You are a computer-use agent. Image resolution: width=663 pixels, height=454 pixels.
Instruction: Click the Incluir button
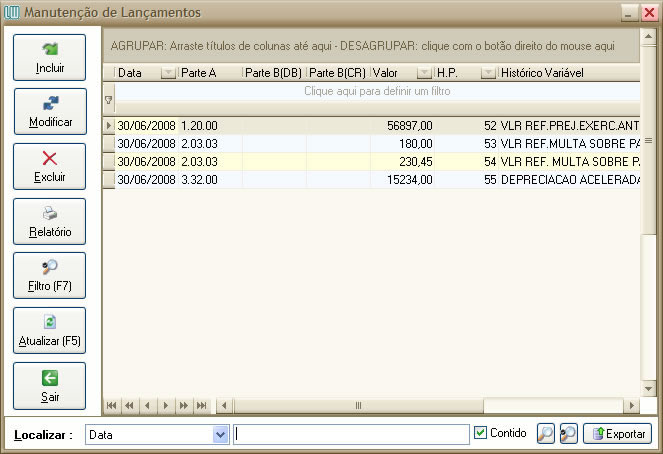tap(49, 57)
